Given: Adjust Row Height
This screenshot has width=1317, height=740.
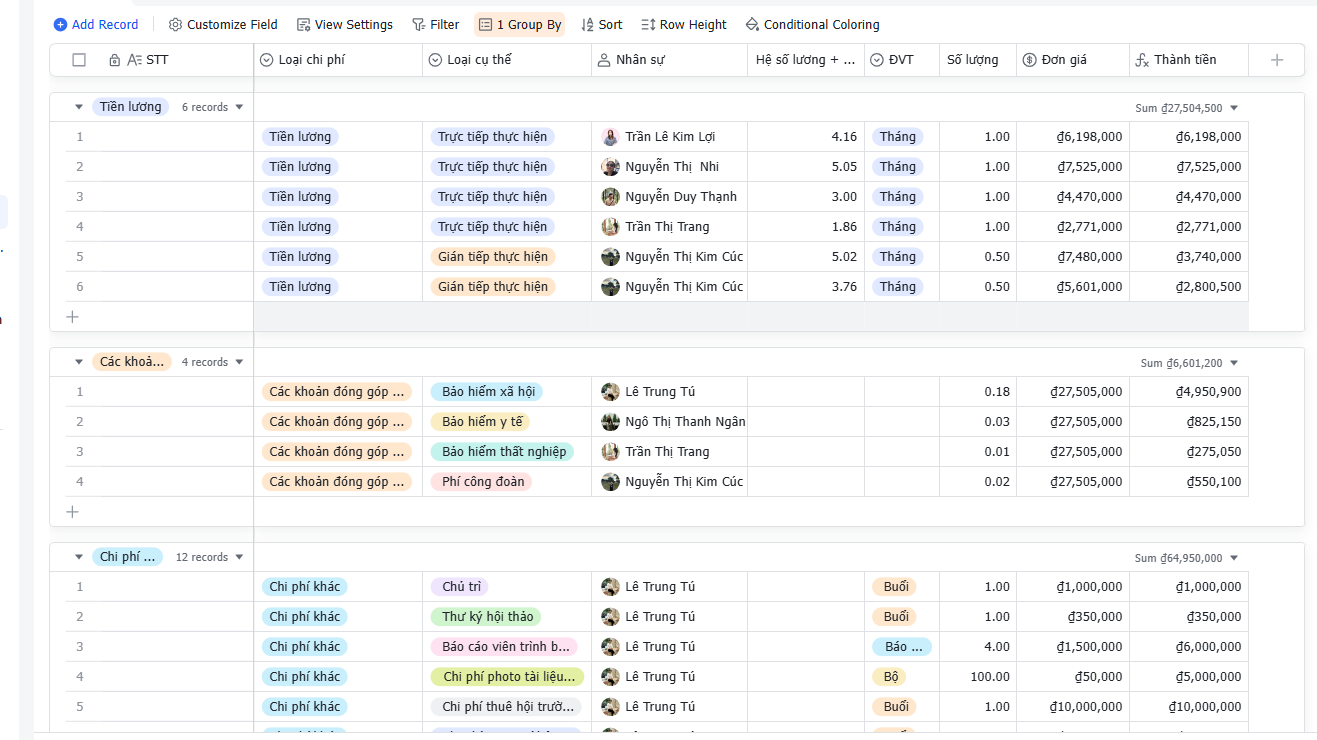Looking at the screenshot, I should pyautogui.click(x=684, y=24).
